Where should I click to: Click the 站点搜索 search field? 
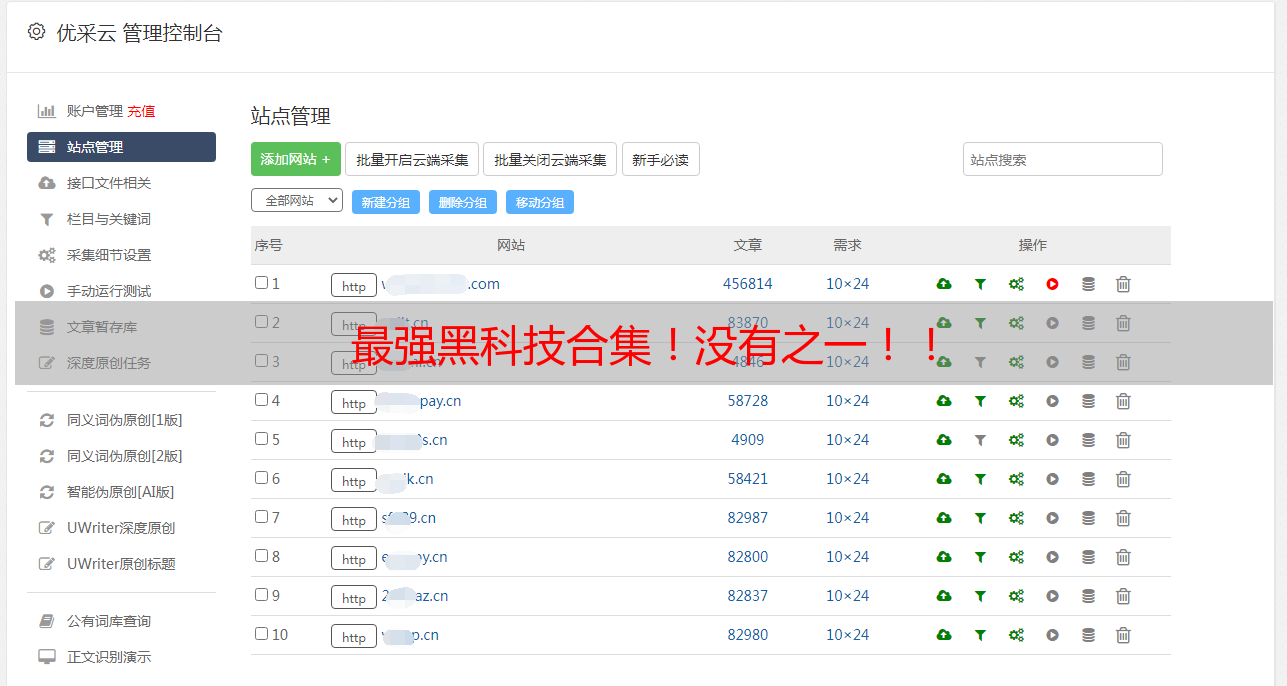pos(1063,159)
